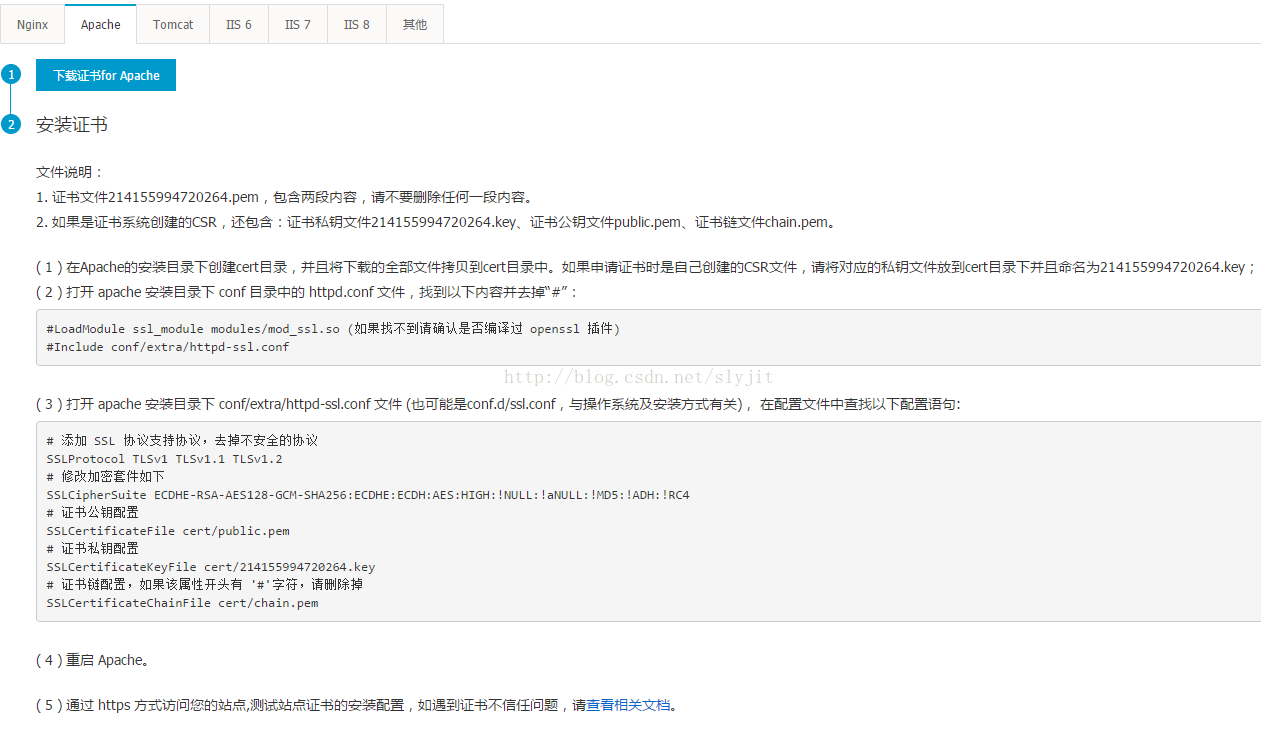This screenshot has height=733, width=1261.
Task: Click the SSLProtocol TLSv1 configuration line
Action: pos(164,459)
